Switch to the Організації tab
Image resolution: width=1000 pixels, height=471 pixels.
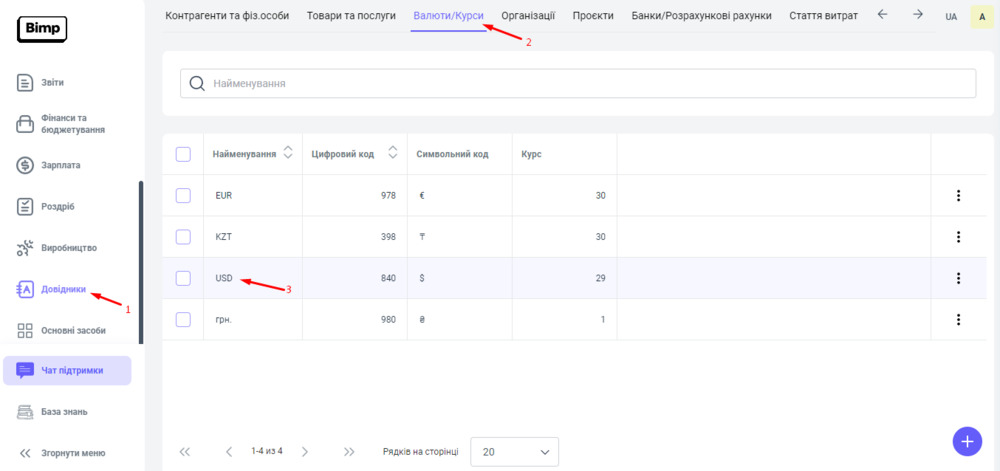pyautogui.click(x=528, y=16)
